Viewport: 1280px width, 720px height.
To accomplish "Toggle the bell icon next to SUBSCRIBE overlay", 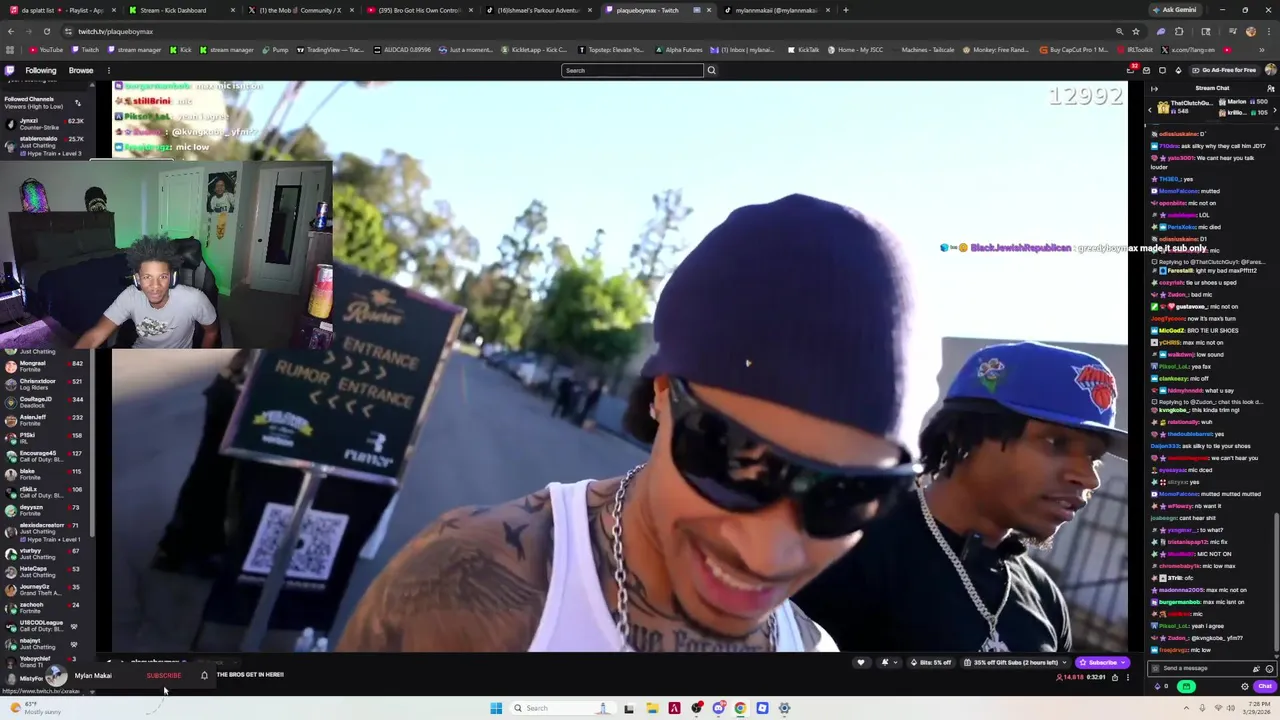I will [204, 675].
